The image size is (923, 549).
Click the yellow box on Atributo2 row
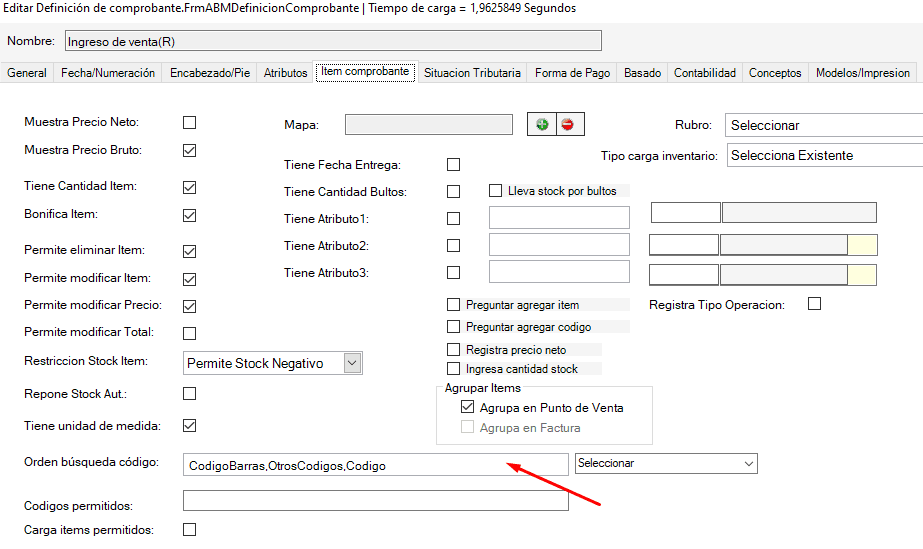point(862,245)
